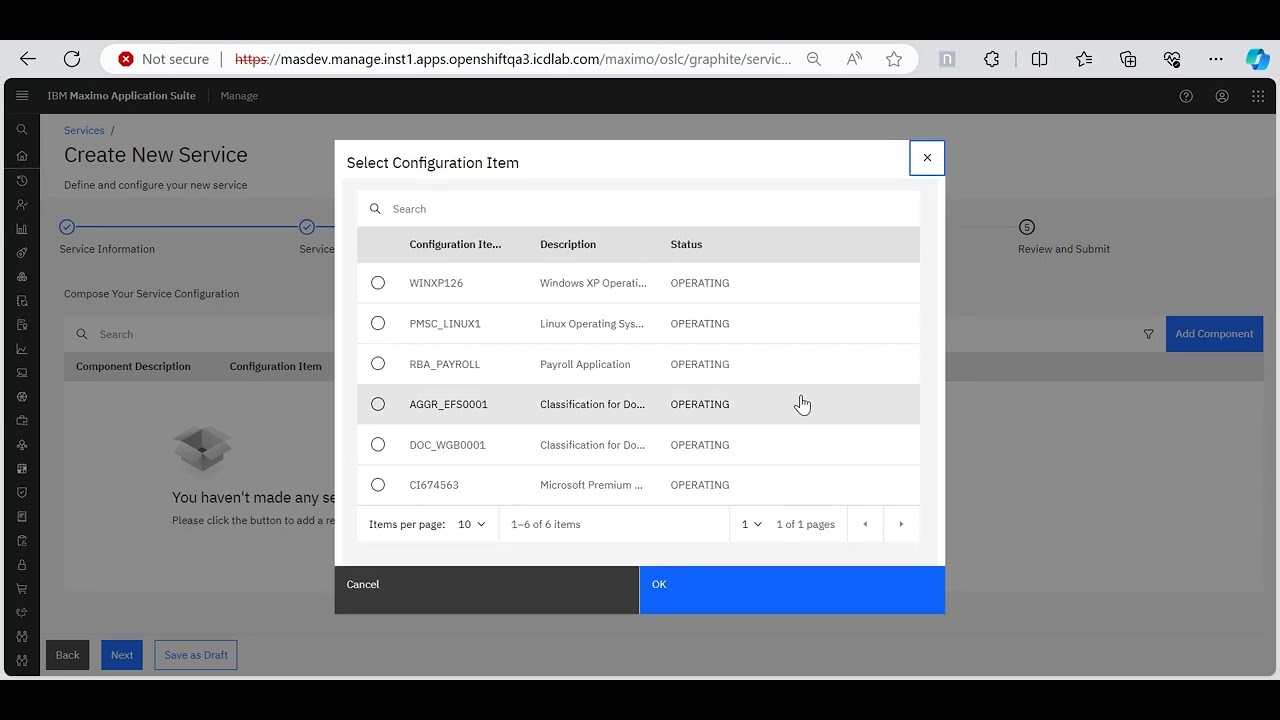Click the Status column header
Viewport: 1280px width, 720px height.
686,244
